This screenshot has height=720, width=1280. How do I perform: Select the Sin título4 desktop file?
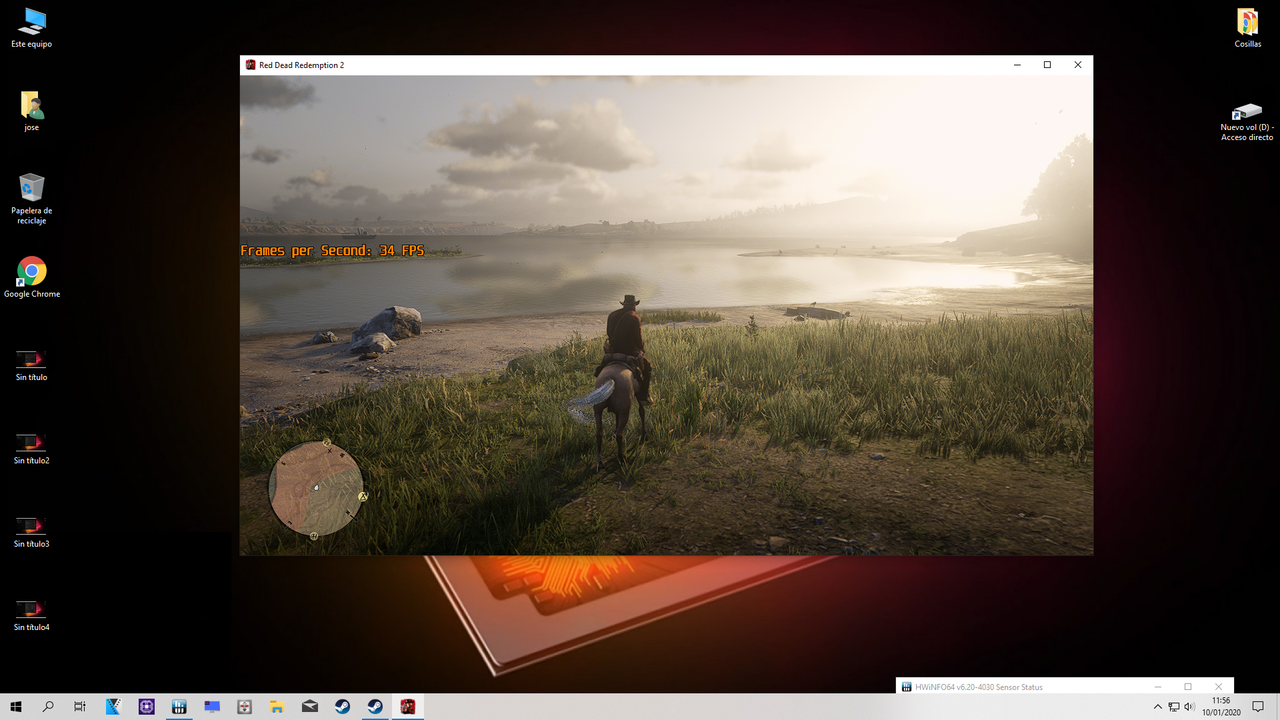click(31, 614)
